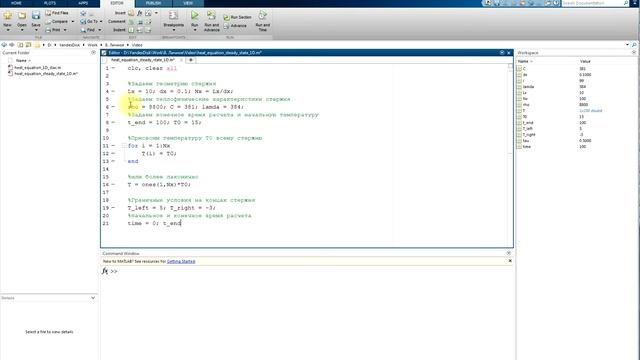Go forward in the folder address bar
Image resolution: width=640 pixels, height=360 pixels.
pyautogui.click(x=12, y=45)
